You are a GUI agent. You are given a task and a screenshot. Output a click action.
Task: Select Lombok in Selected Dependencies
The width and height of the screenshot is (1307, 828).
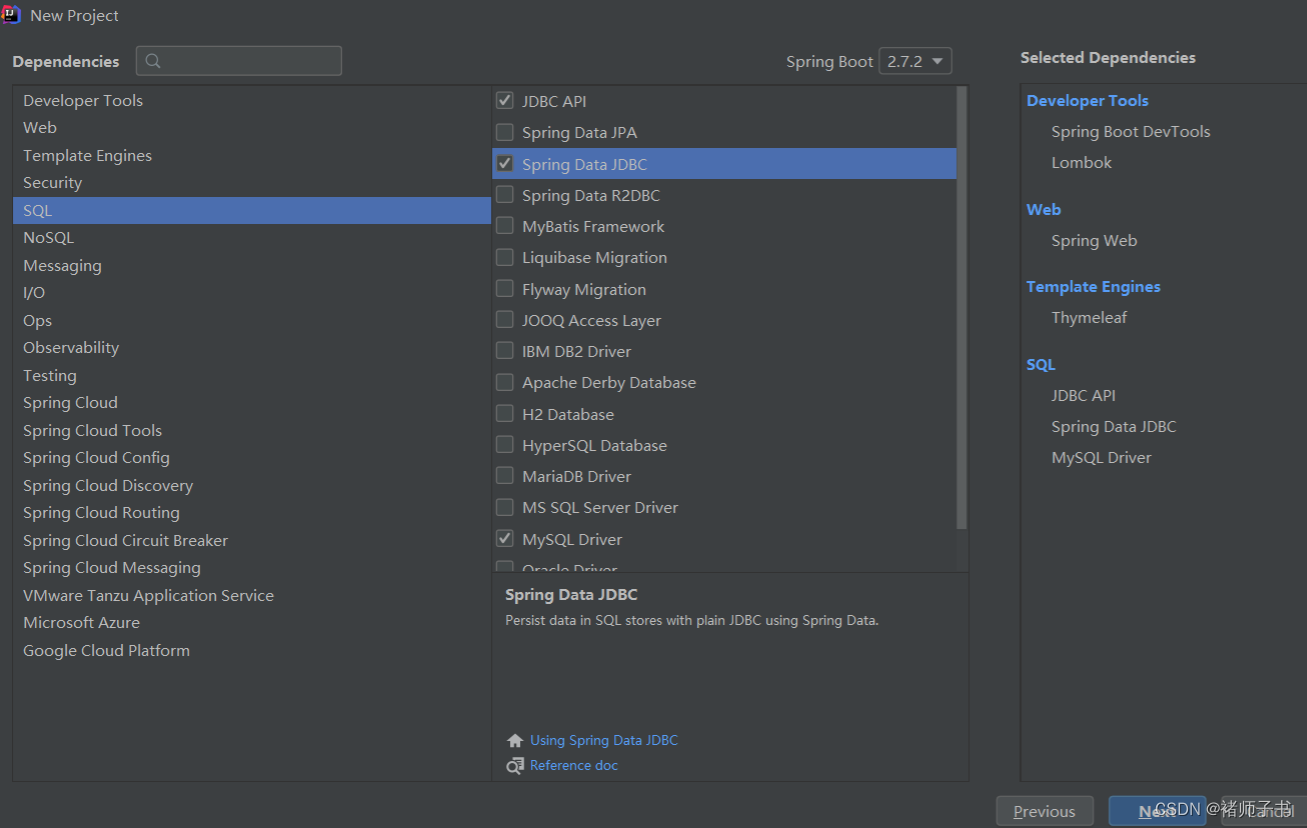coord(1081,162)
